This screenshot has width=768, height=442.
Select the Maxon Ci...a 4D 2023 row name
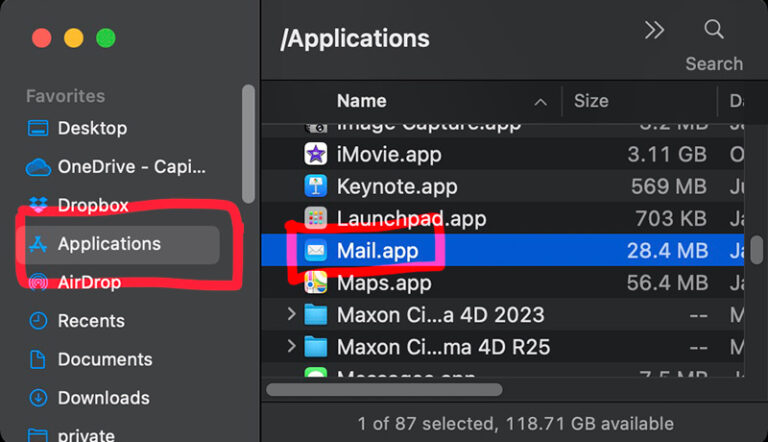point(440,315)
